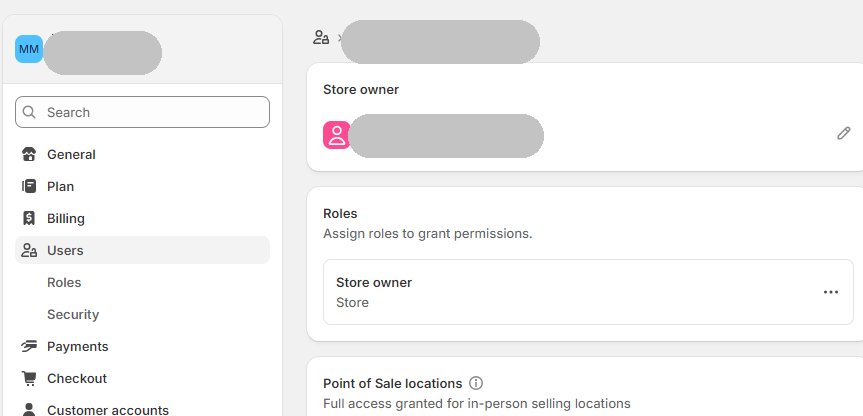Go to Payments settings

pos(77,347)
